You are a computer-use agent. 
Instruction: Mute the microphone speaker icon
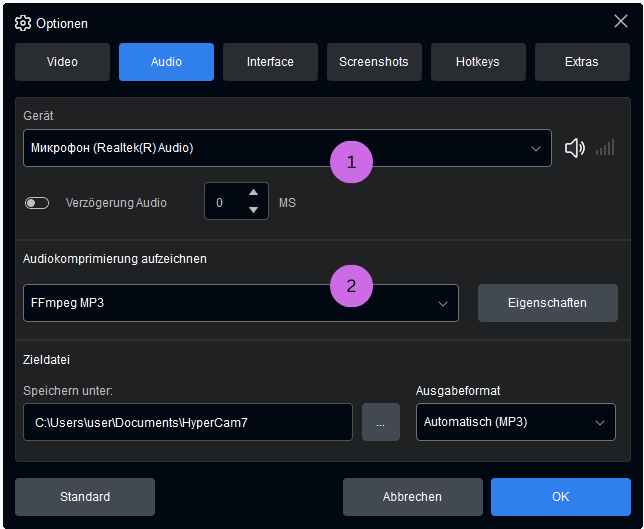(574, 148)
